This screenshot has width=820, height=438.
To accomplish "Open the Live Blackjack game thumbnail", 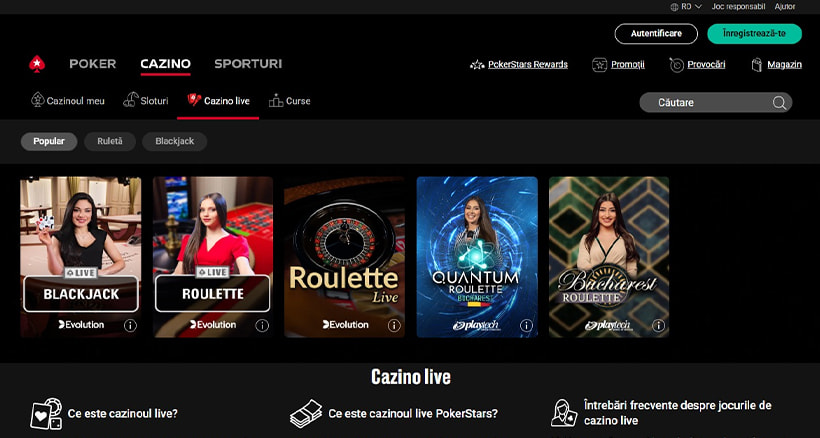I will (x=81, y=257).
